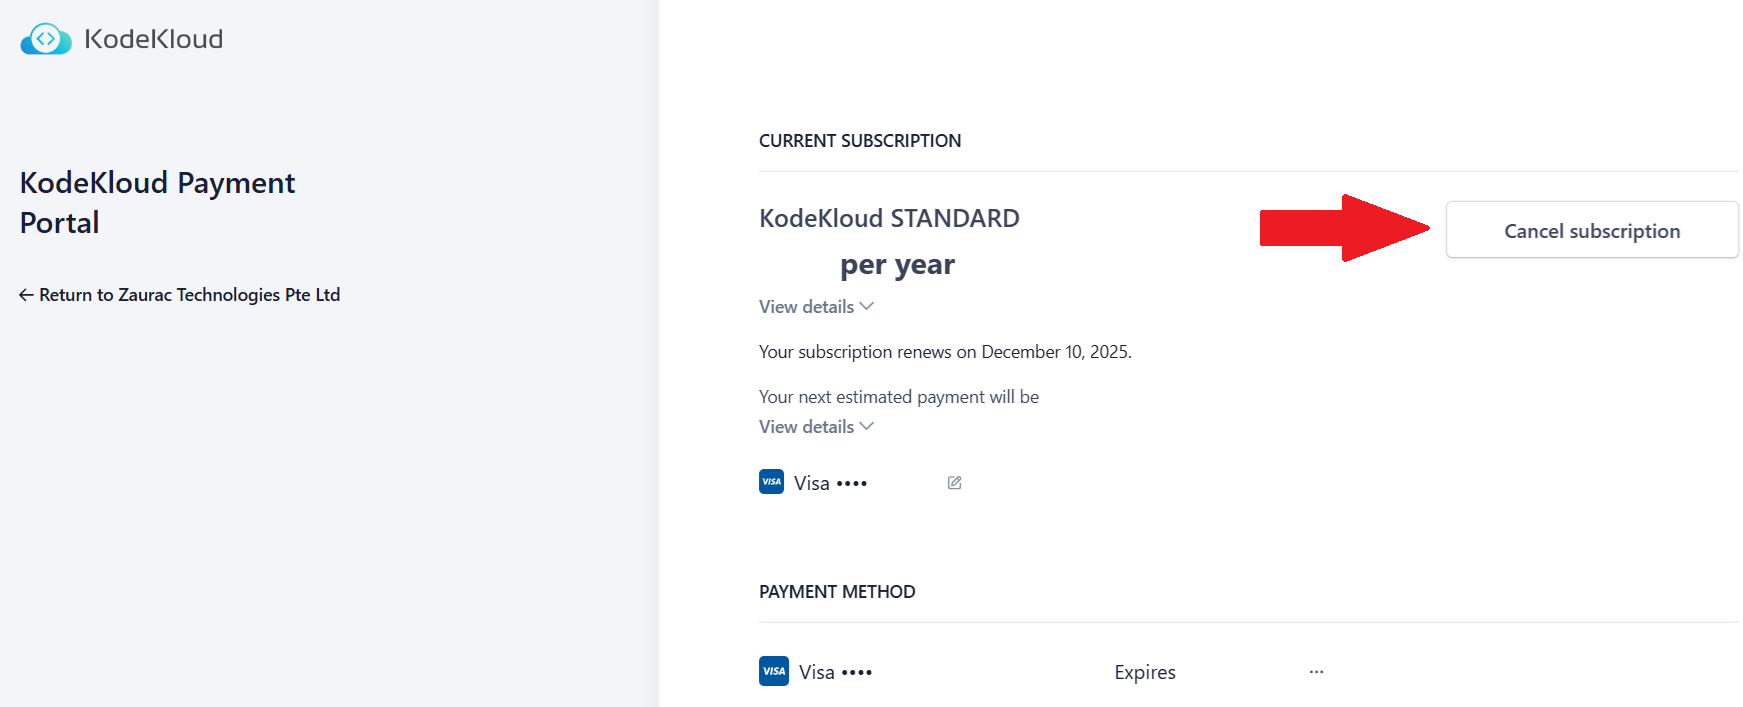Viewport: 1743px width, 707px height.
Task: Click the back arrow beside Return link
Action: pyautogui.click(x=26, y=295)
